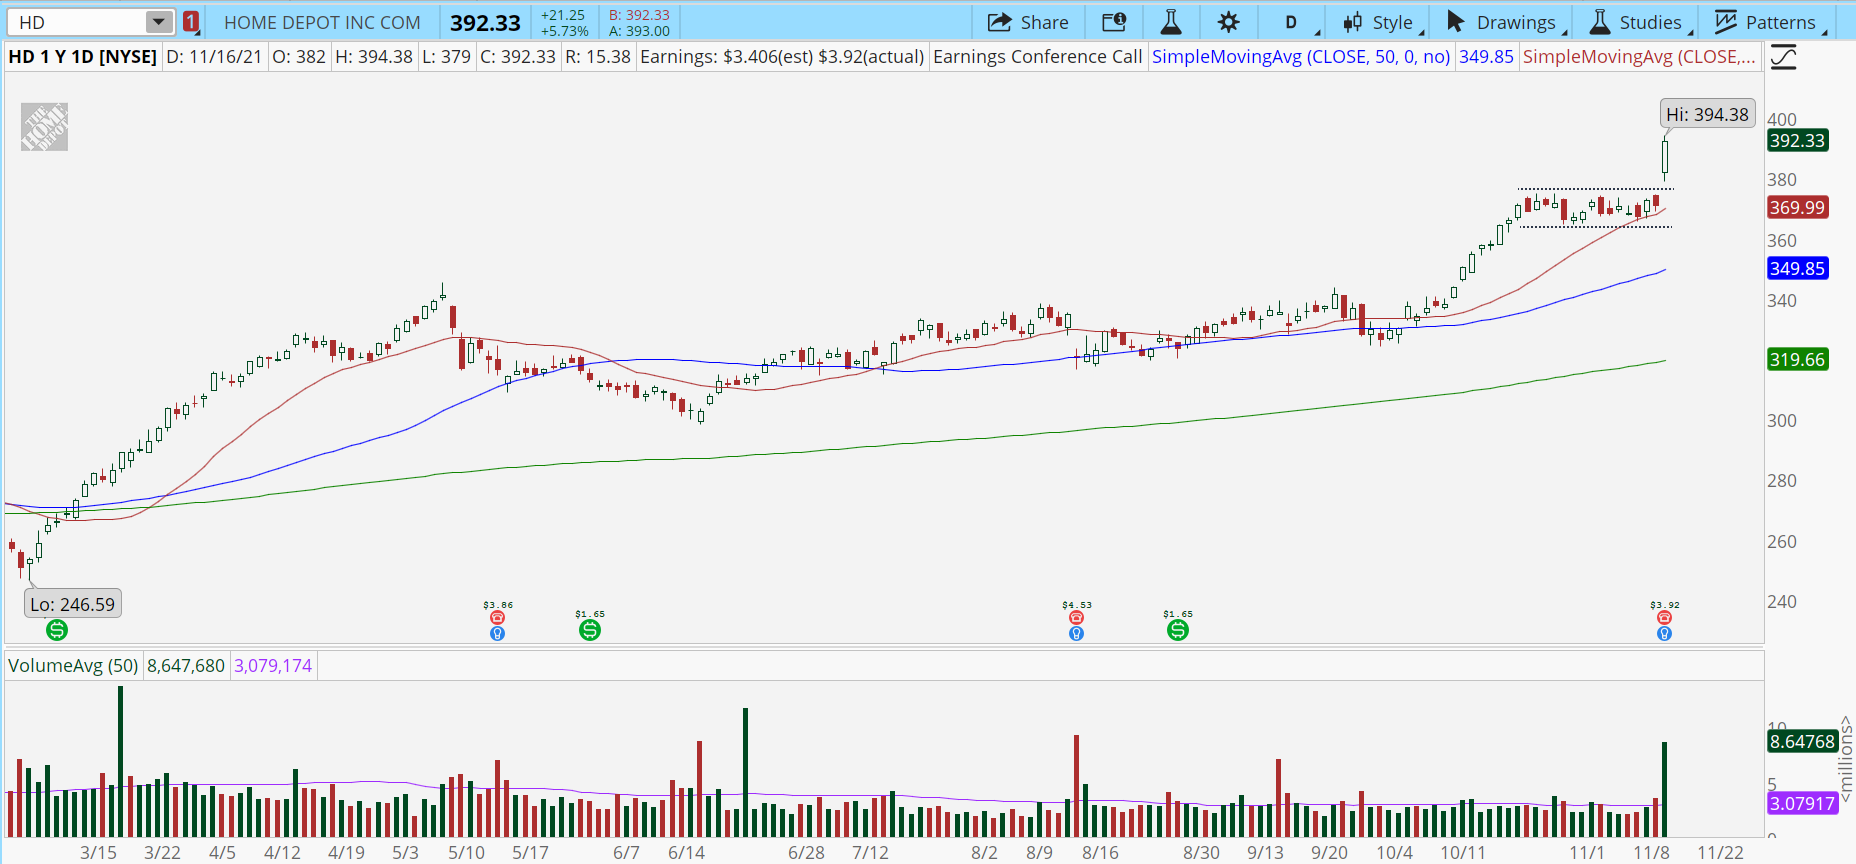
Task: Click the Share arrow icon
Action: (x=999, y=22)
